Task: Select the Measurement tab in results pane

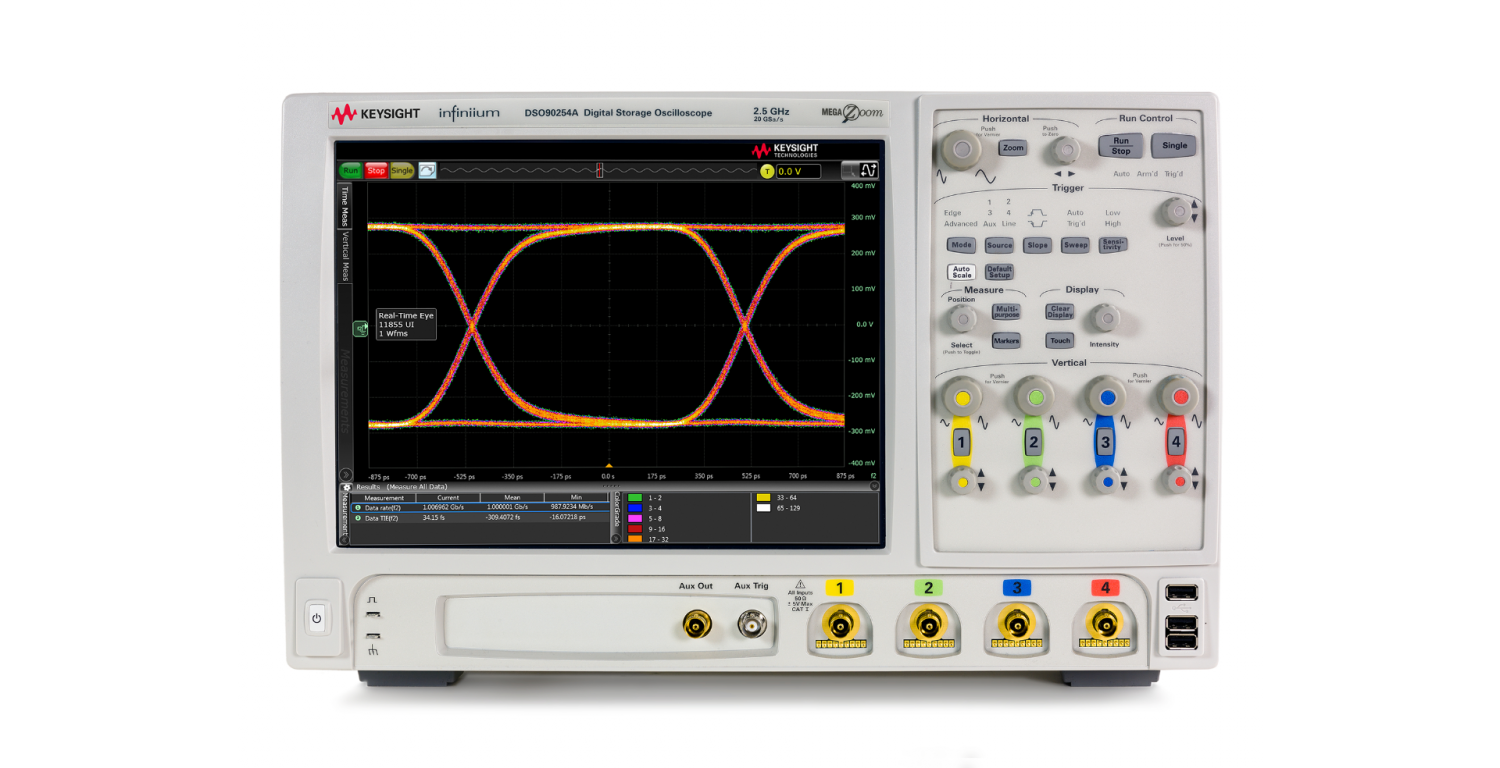Action: click(x=345, y=514)
